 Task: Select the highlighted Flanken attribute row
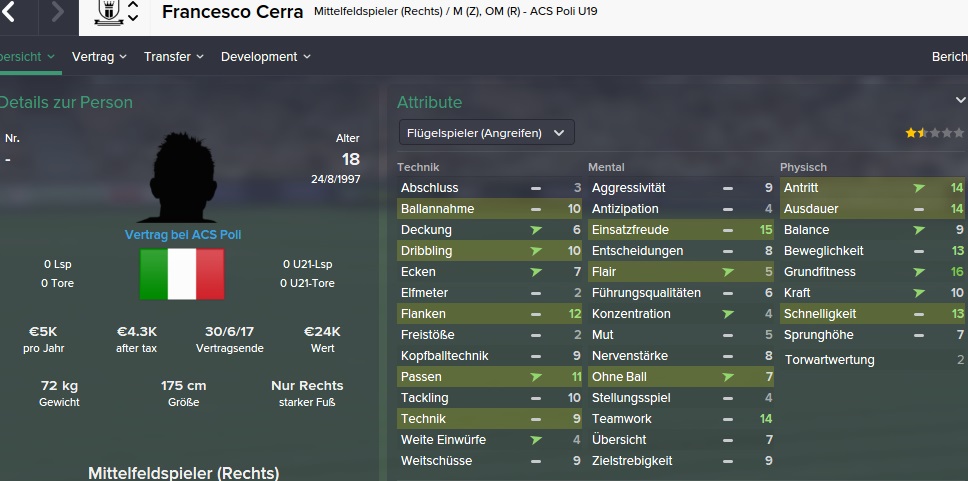(x=489, y=314)
